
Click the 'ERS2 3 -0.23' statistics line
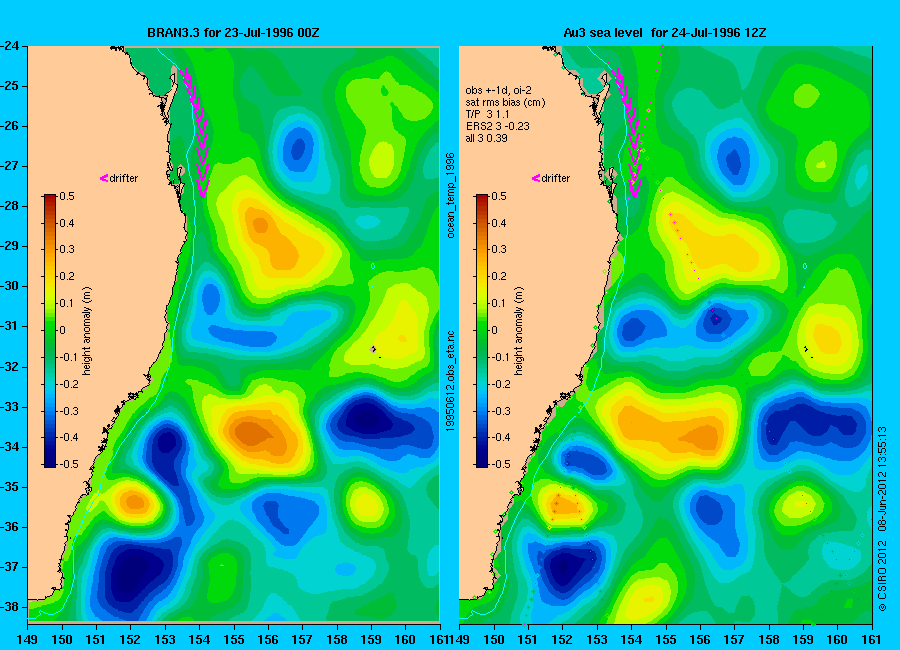tap(497, 126)
